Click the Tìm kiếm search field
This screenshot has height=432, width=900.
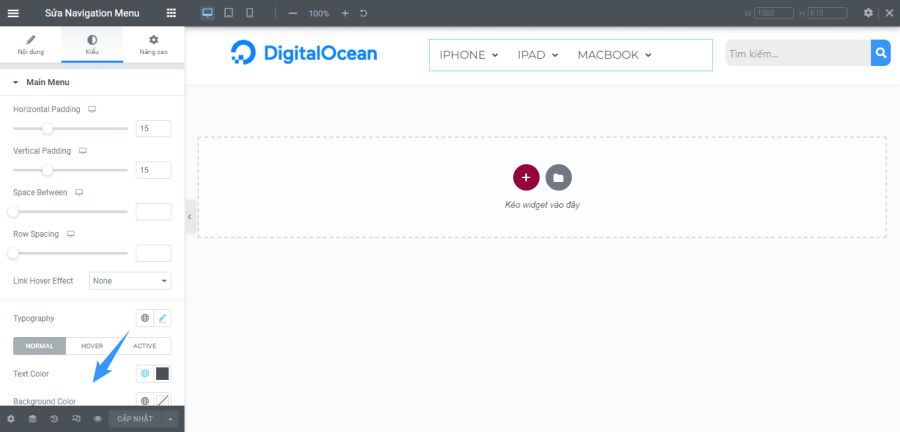(798, 53)
